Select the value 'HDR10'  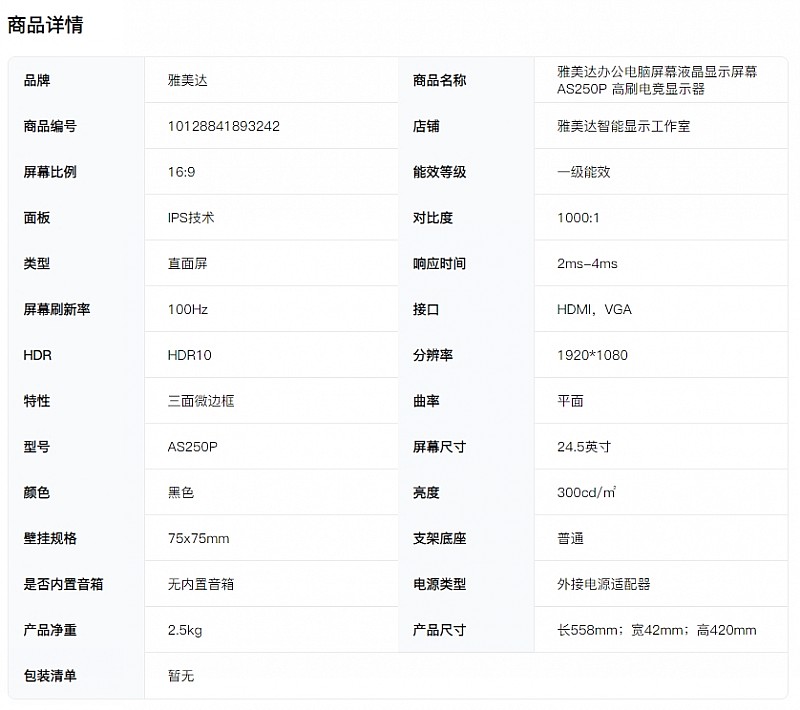pyautogui.click(x=190, y=355)
